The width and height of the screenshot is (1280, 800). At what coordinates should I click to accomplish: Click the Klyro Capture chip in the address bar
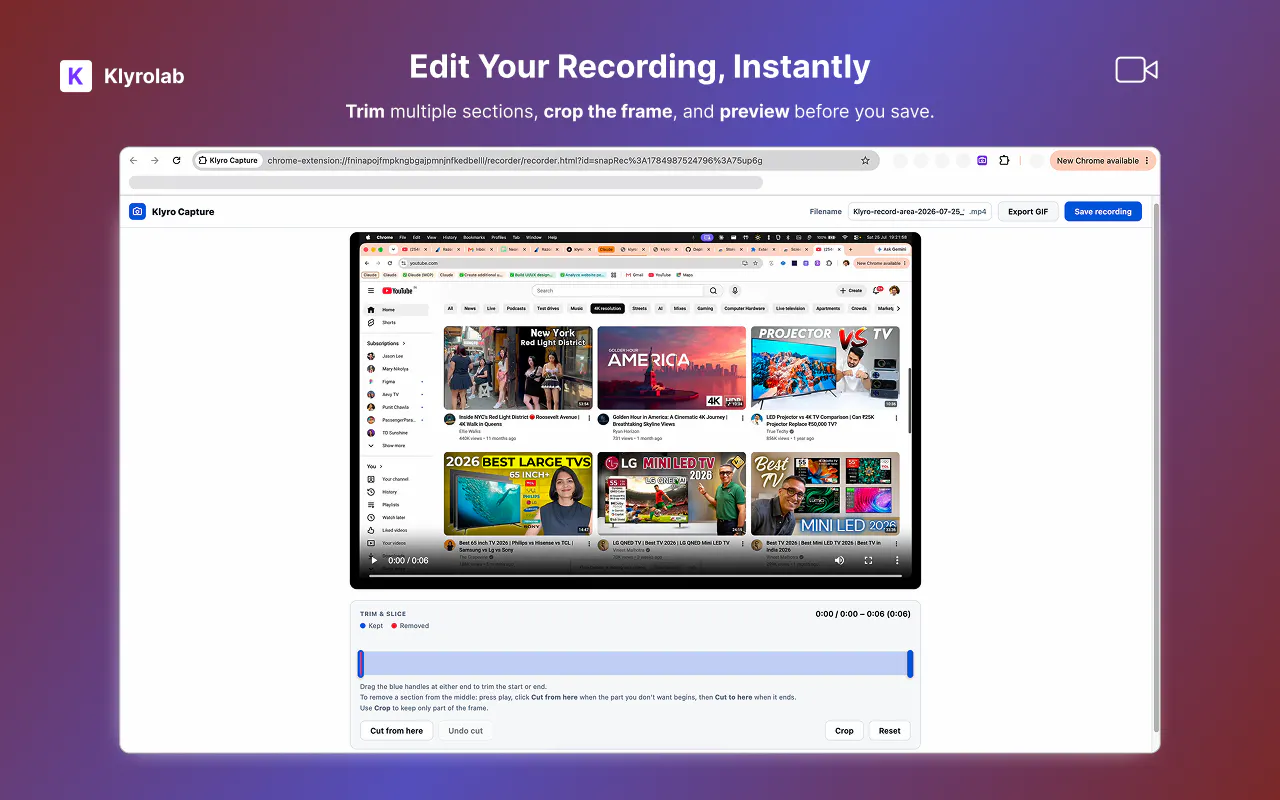coord(229,160)
